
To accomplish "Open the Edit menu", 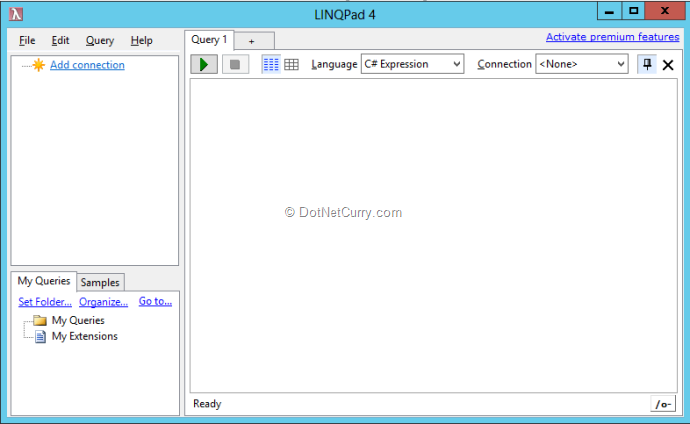I will 60,40.
